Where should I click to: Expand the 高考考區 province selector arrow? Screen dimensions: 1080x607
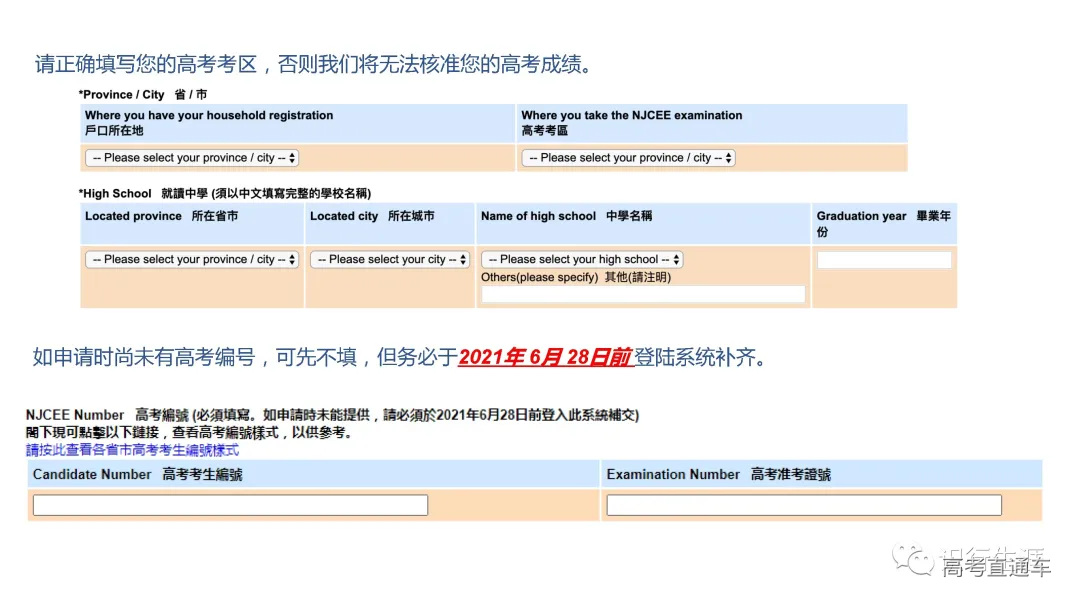(730, 157)
